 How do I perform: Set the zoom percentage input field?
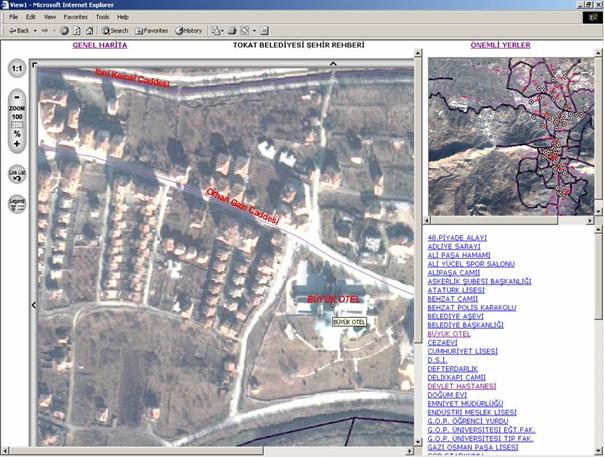pos(17,125)
